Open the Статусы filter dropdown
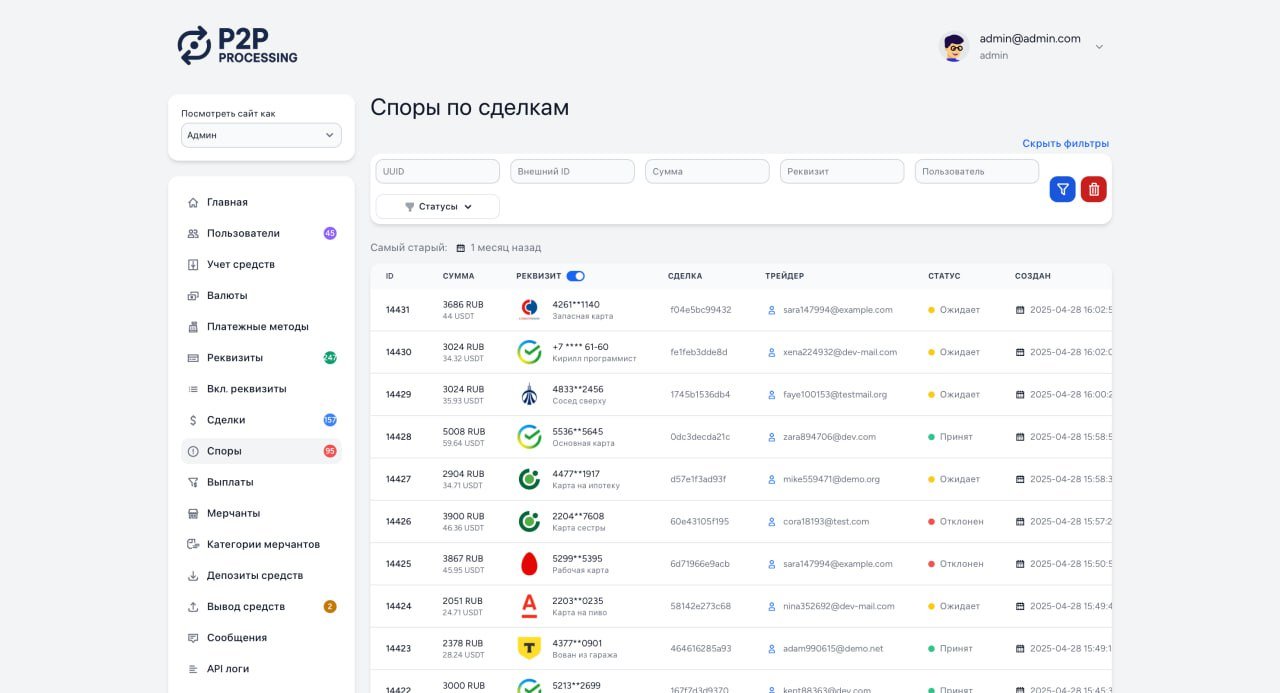The height and width of the screenshot is (693, 1280). coord(437,206)
